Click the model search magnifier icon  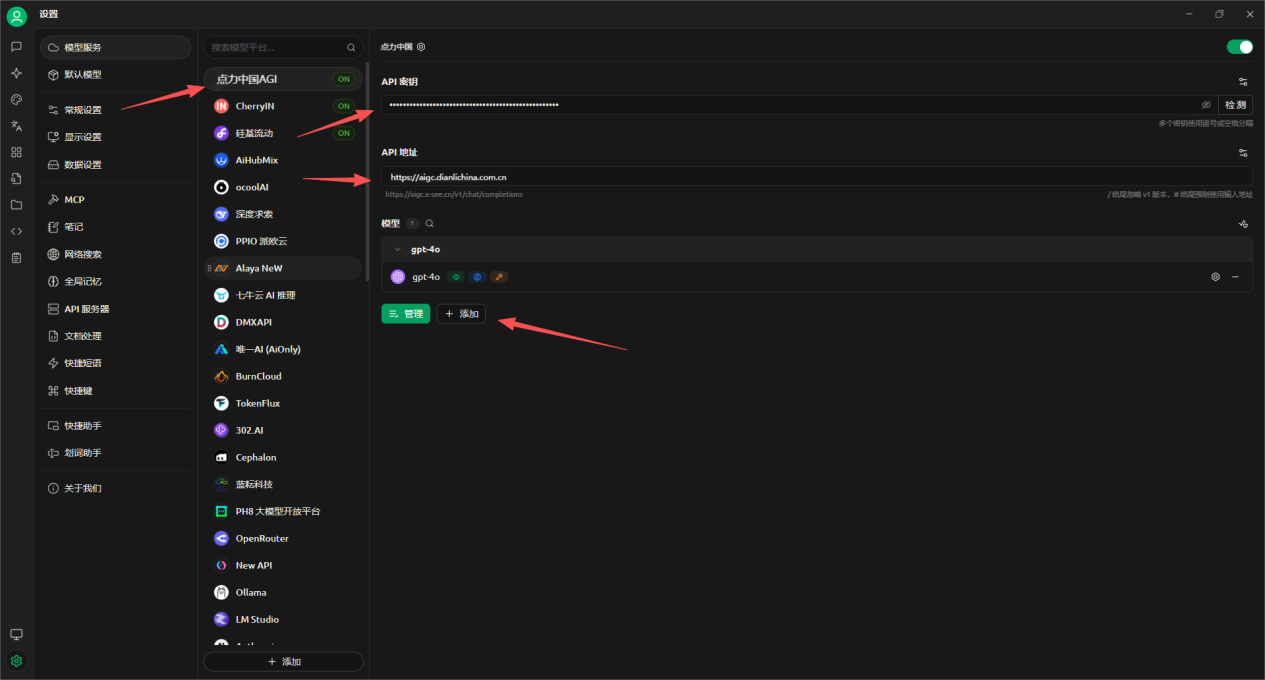(429, 224)
